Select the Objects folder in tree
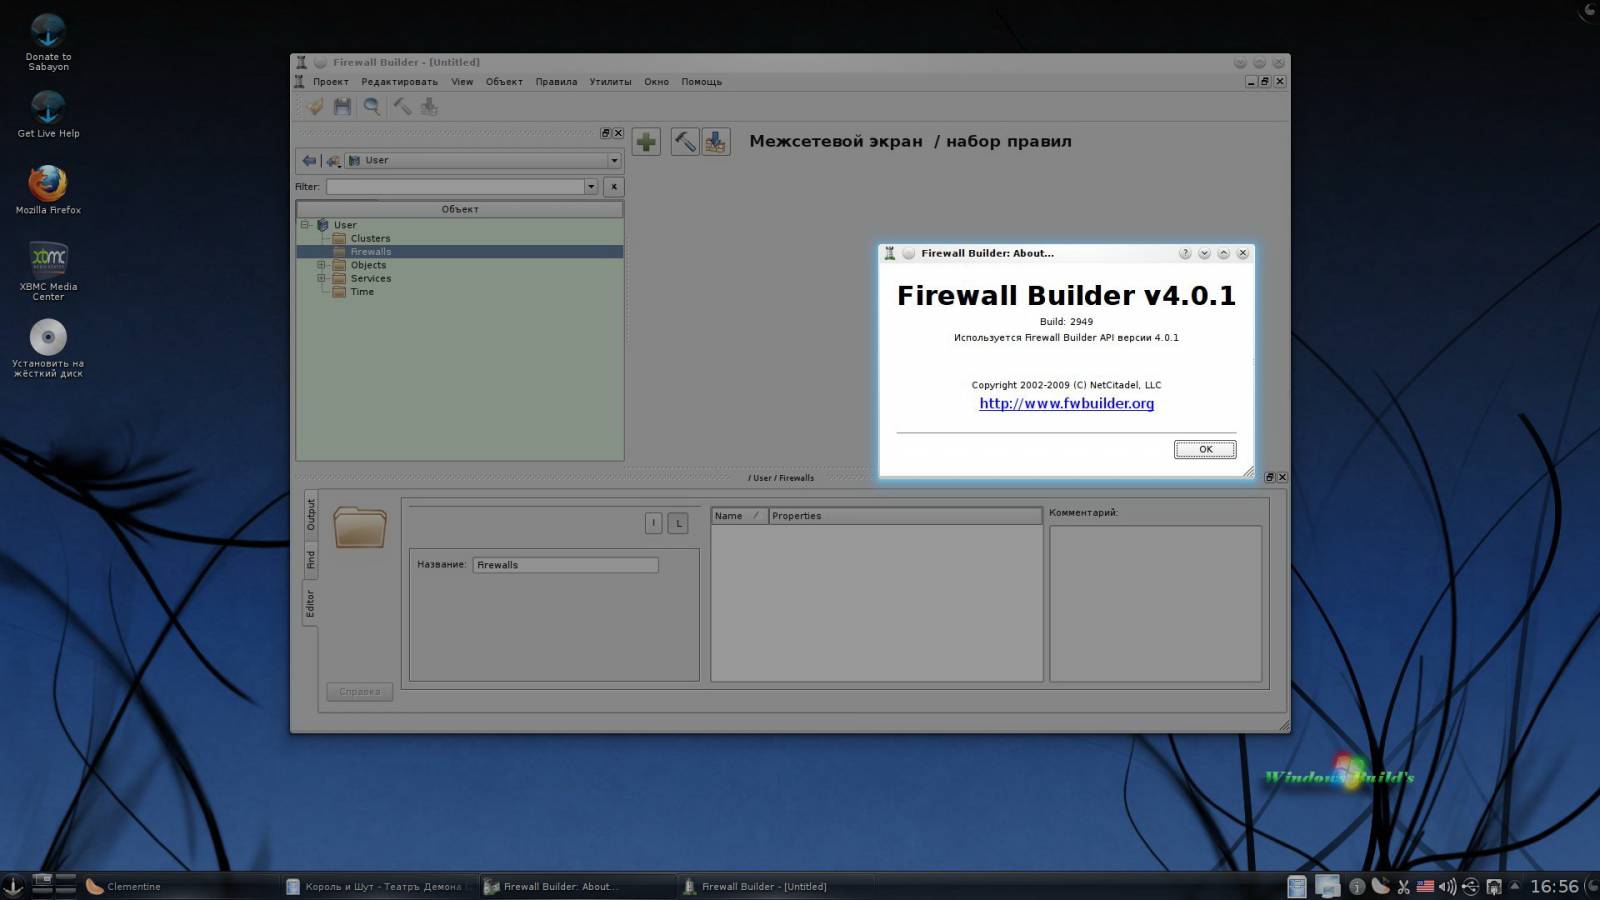This screenshot has height=900, width=1600. pos(367,265)
